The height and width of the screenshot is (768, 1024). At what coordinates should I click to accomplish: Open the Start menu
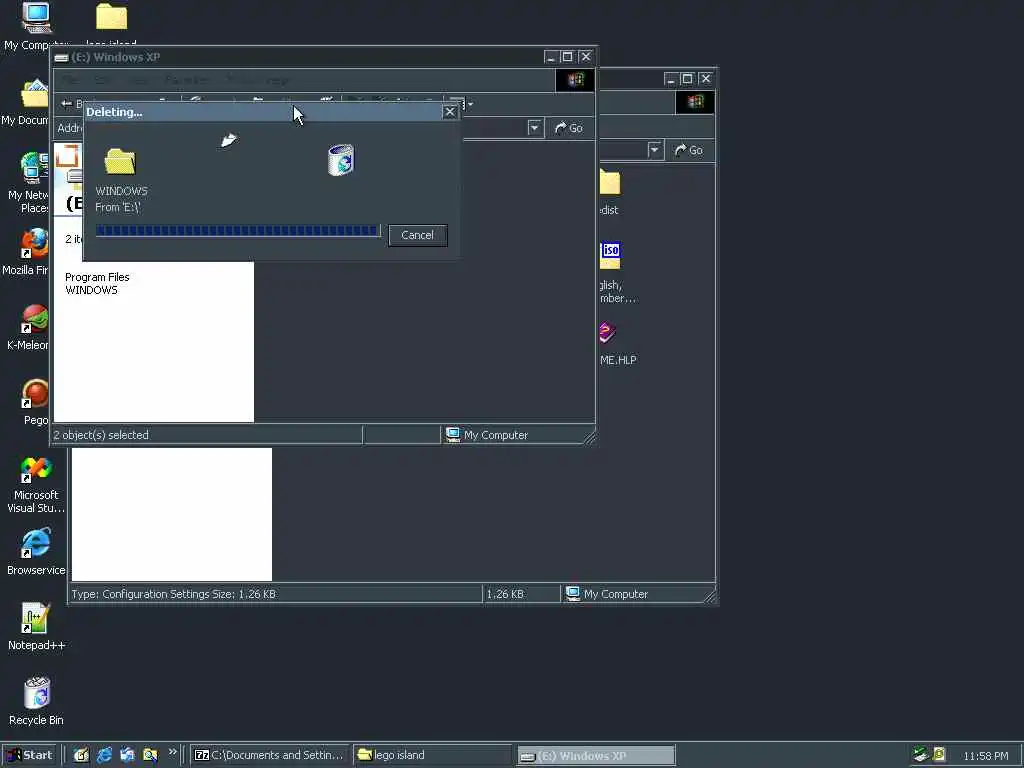coord(30,755)
